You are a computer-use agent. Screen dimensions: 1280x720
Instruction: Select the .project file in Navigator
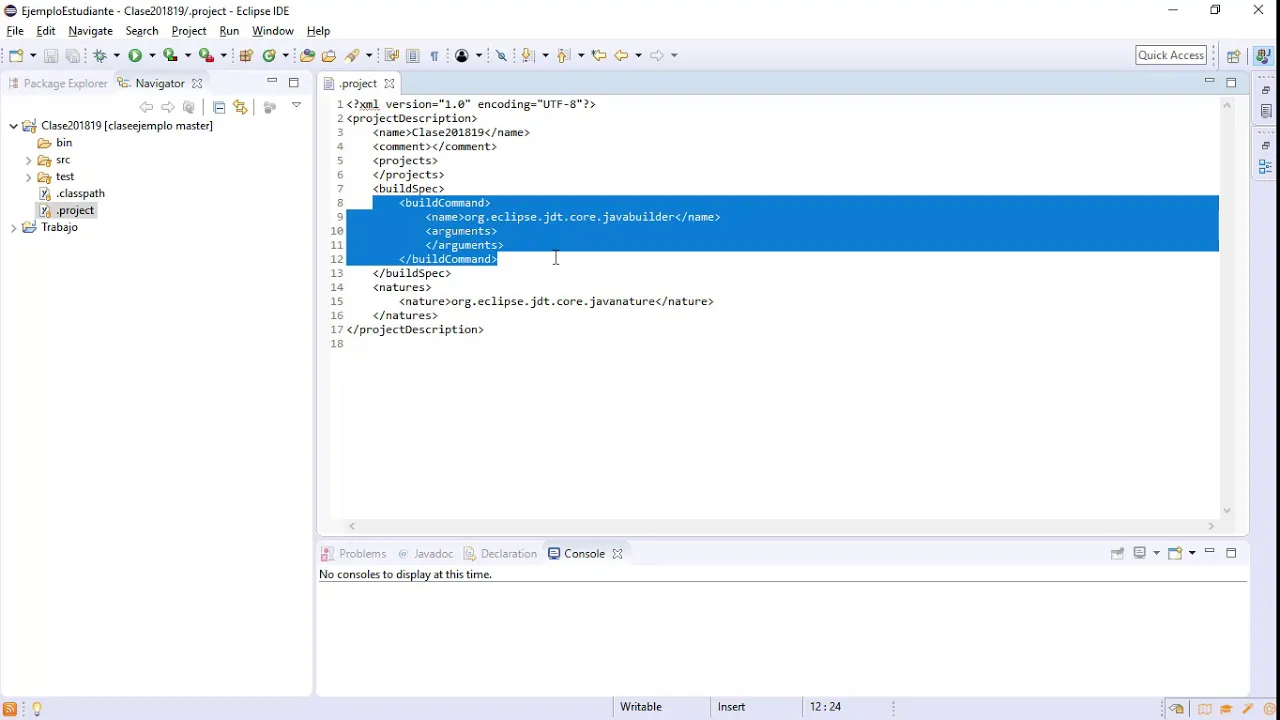point(66,211)
